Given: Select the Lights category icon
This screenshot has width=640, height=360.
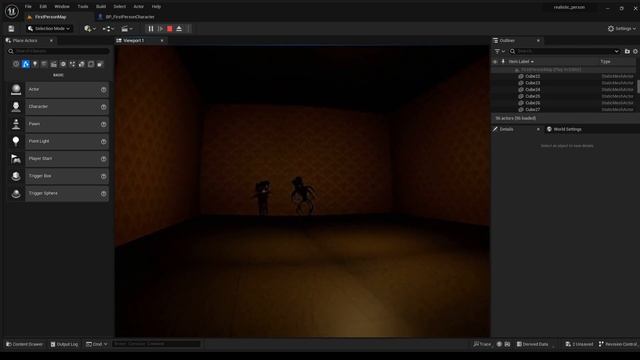Looking at the screenshot, I should (35, 64).
